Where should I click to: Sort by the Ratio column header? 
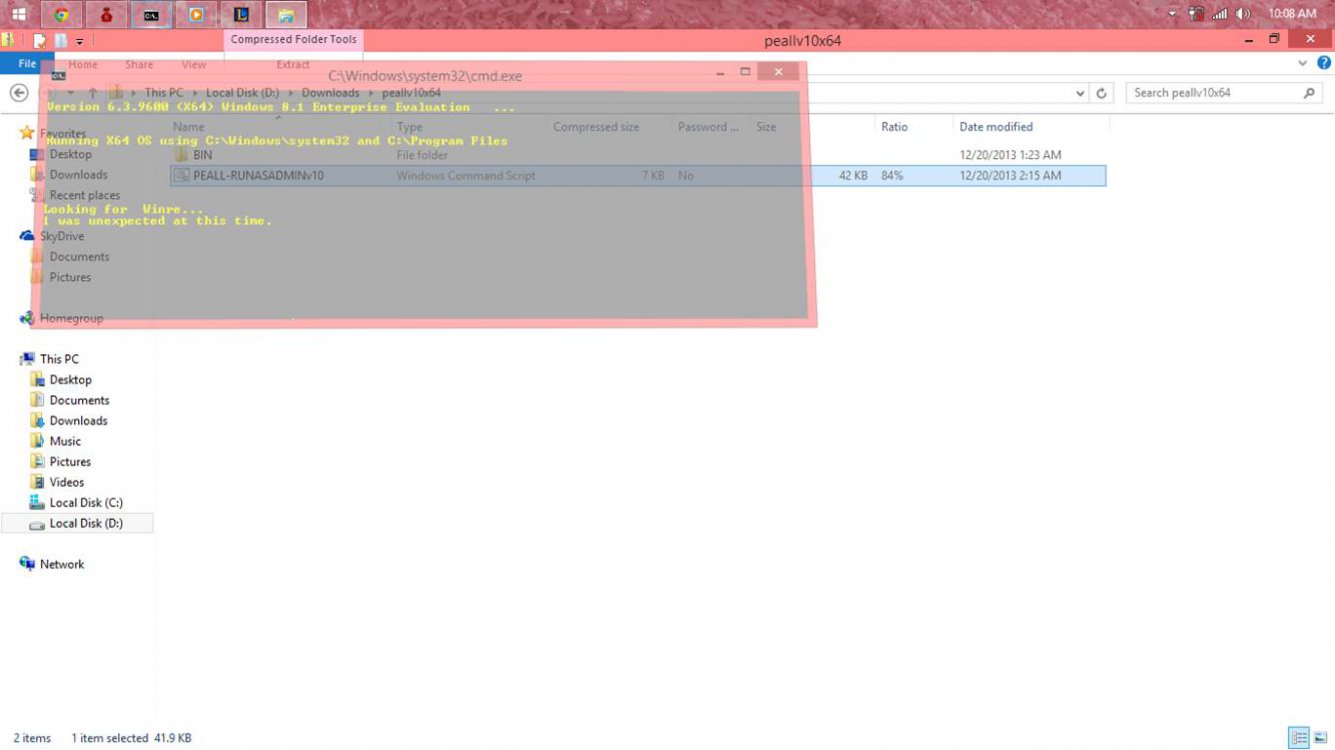point(894,127)
